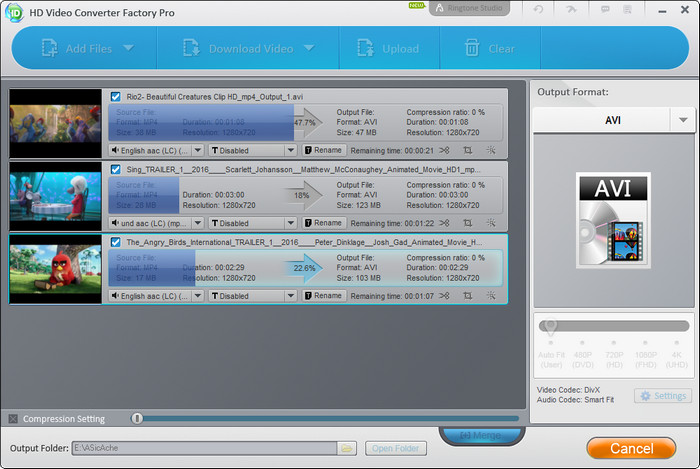Click Add Files in the top toolbar
This screenshot has width=700, height=469.
tap(77, 48)
